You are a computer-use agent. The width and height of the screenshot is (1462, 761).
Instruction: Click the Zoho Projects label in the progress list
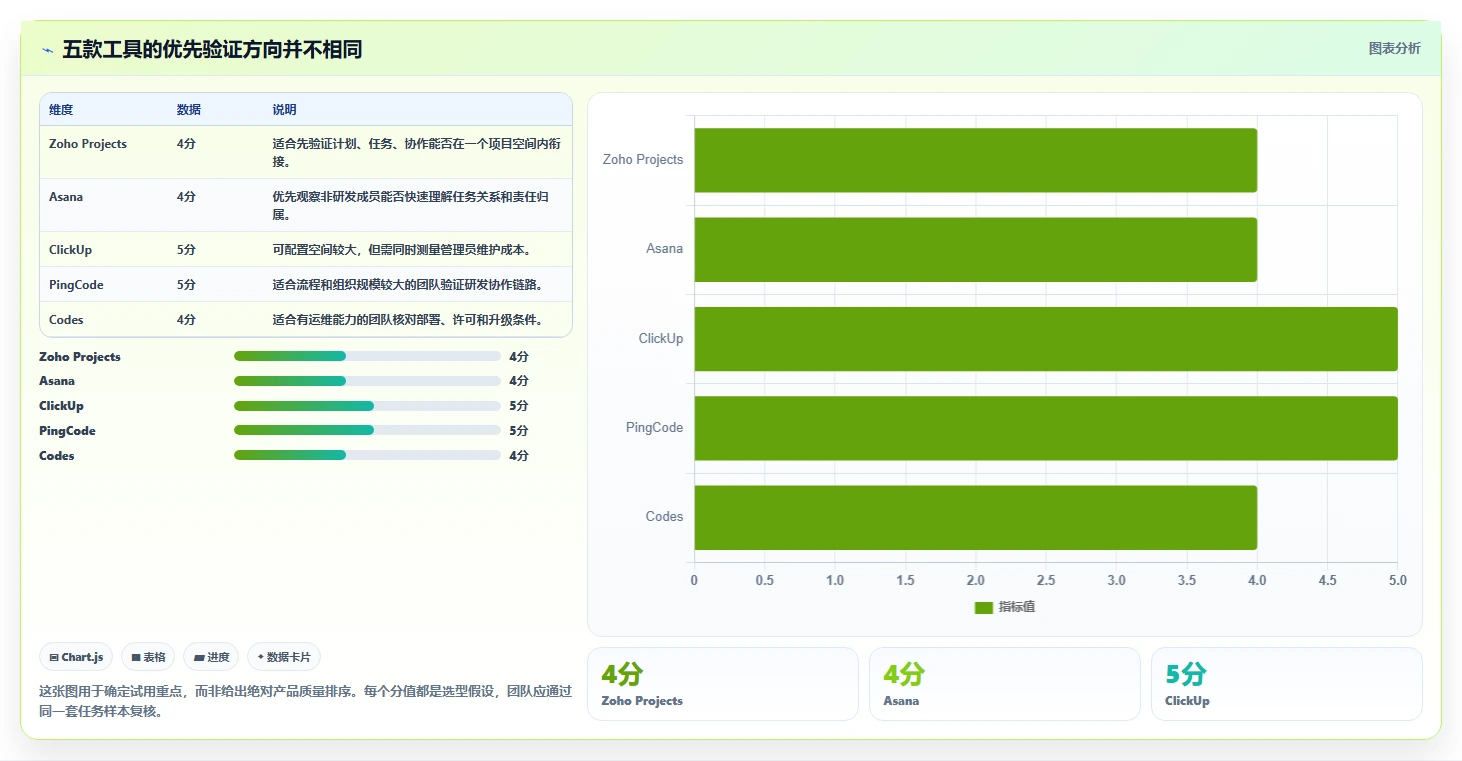(80, 357)
